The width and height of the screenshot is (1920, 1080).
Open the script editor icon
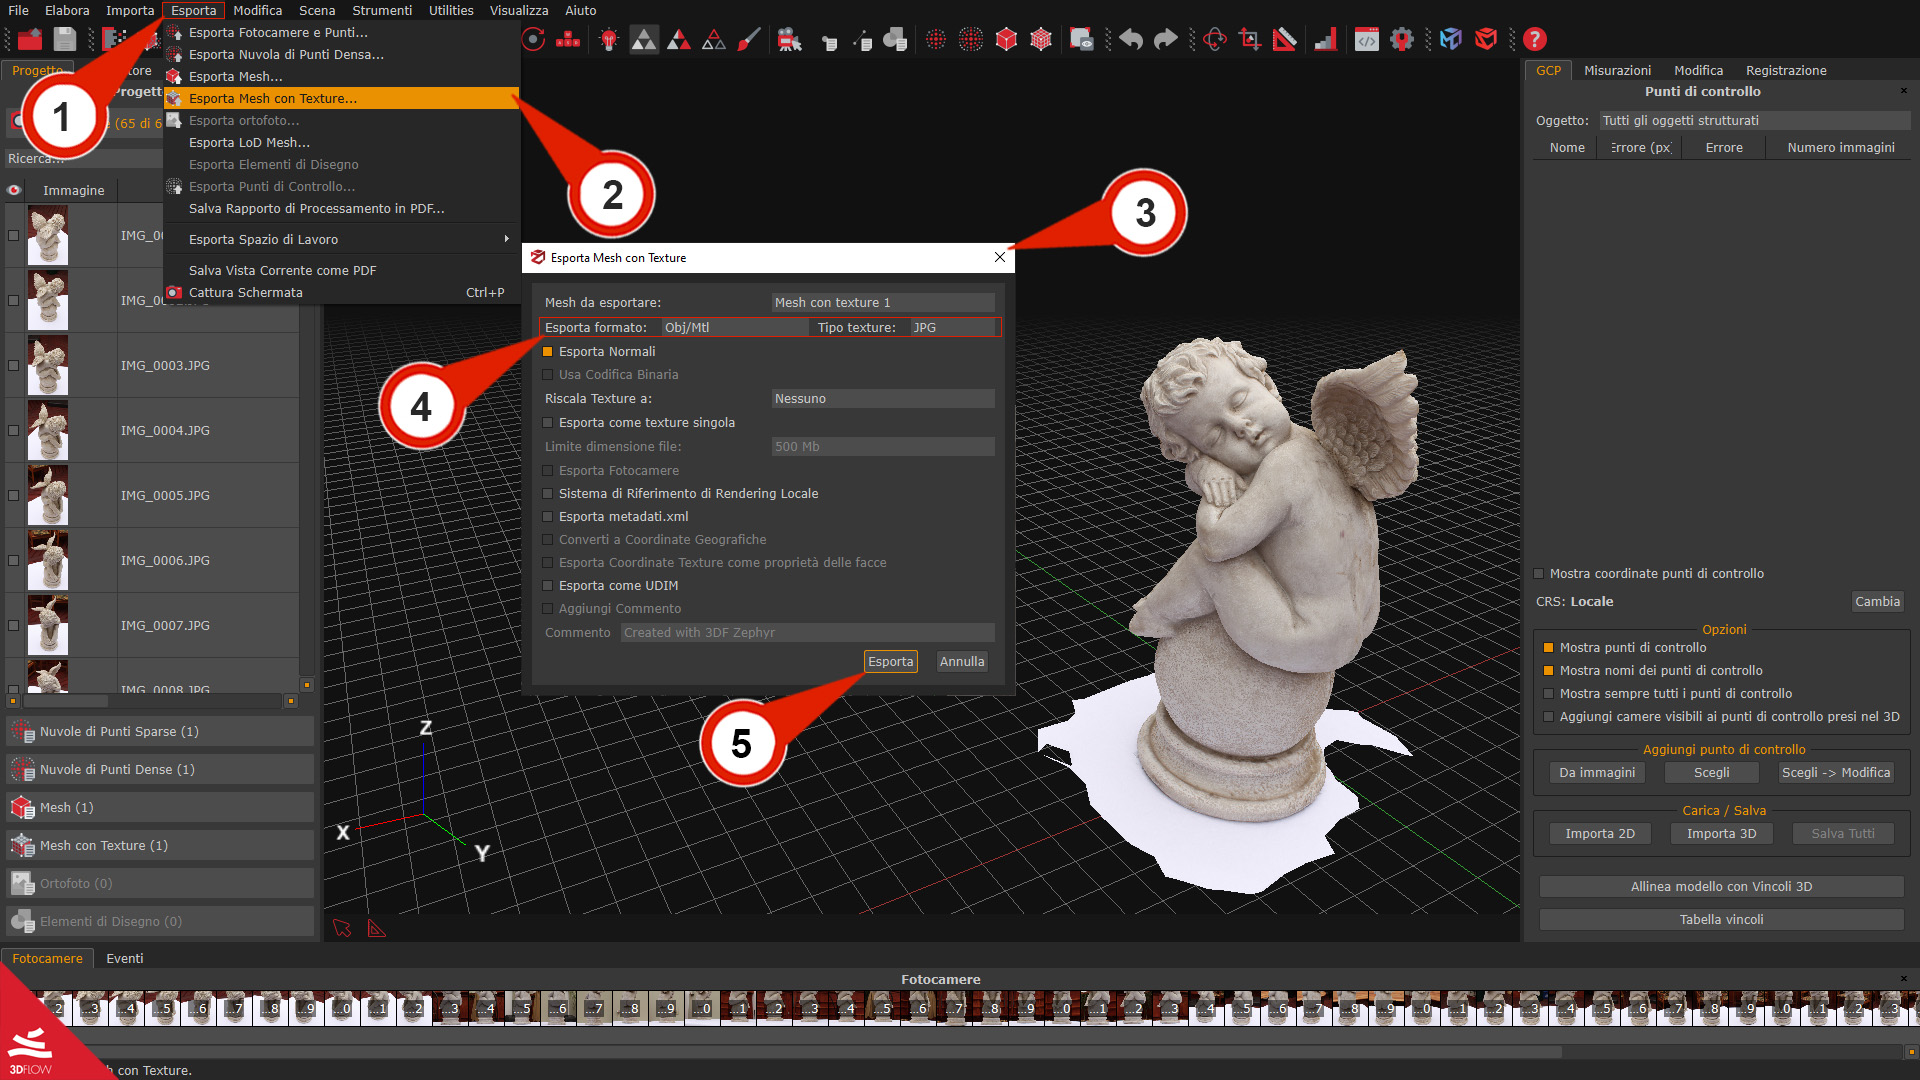pos(1366,40)
